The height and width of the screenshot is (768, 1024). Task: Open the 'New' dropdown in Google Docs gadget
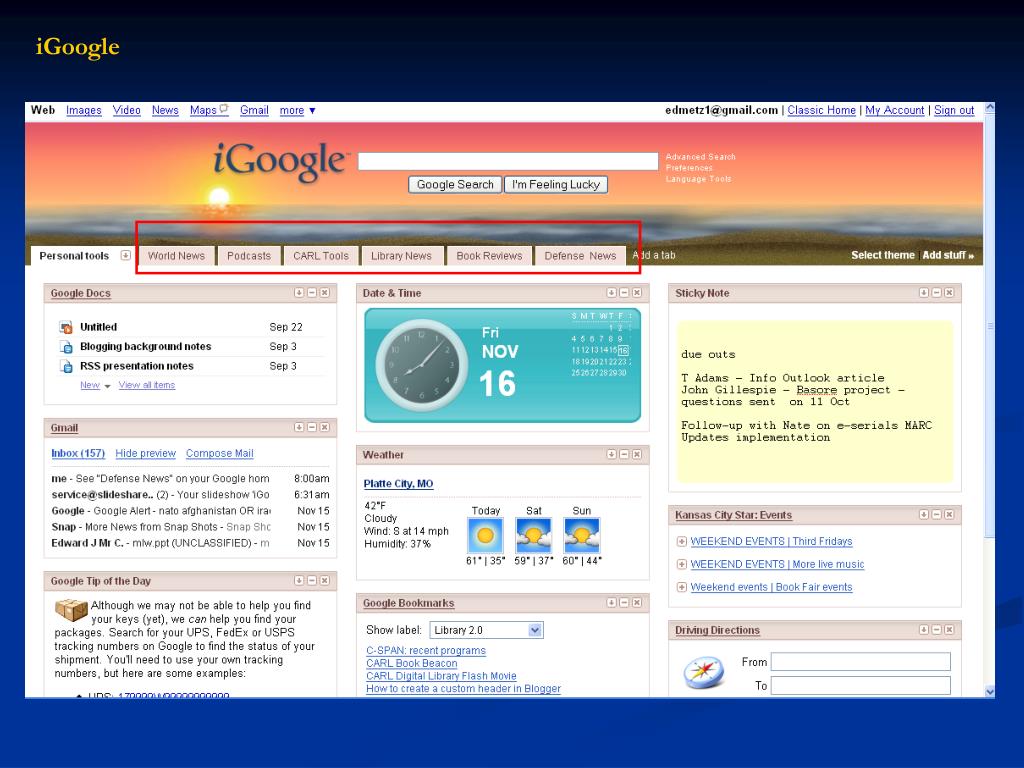coord(95,385)
